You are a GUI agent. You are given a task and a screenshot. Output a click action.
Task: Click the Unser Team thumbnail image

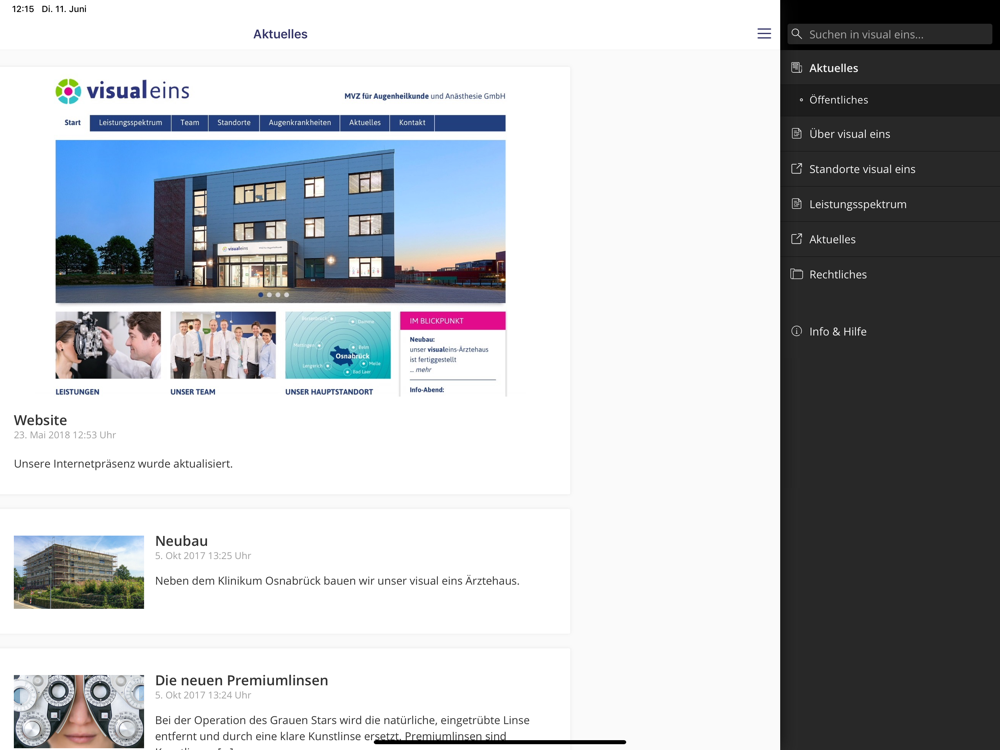click(x=223, y=345)
